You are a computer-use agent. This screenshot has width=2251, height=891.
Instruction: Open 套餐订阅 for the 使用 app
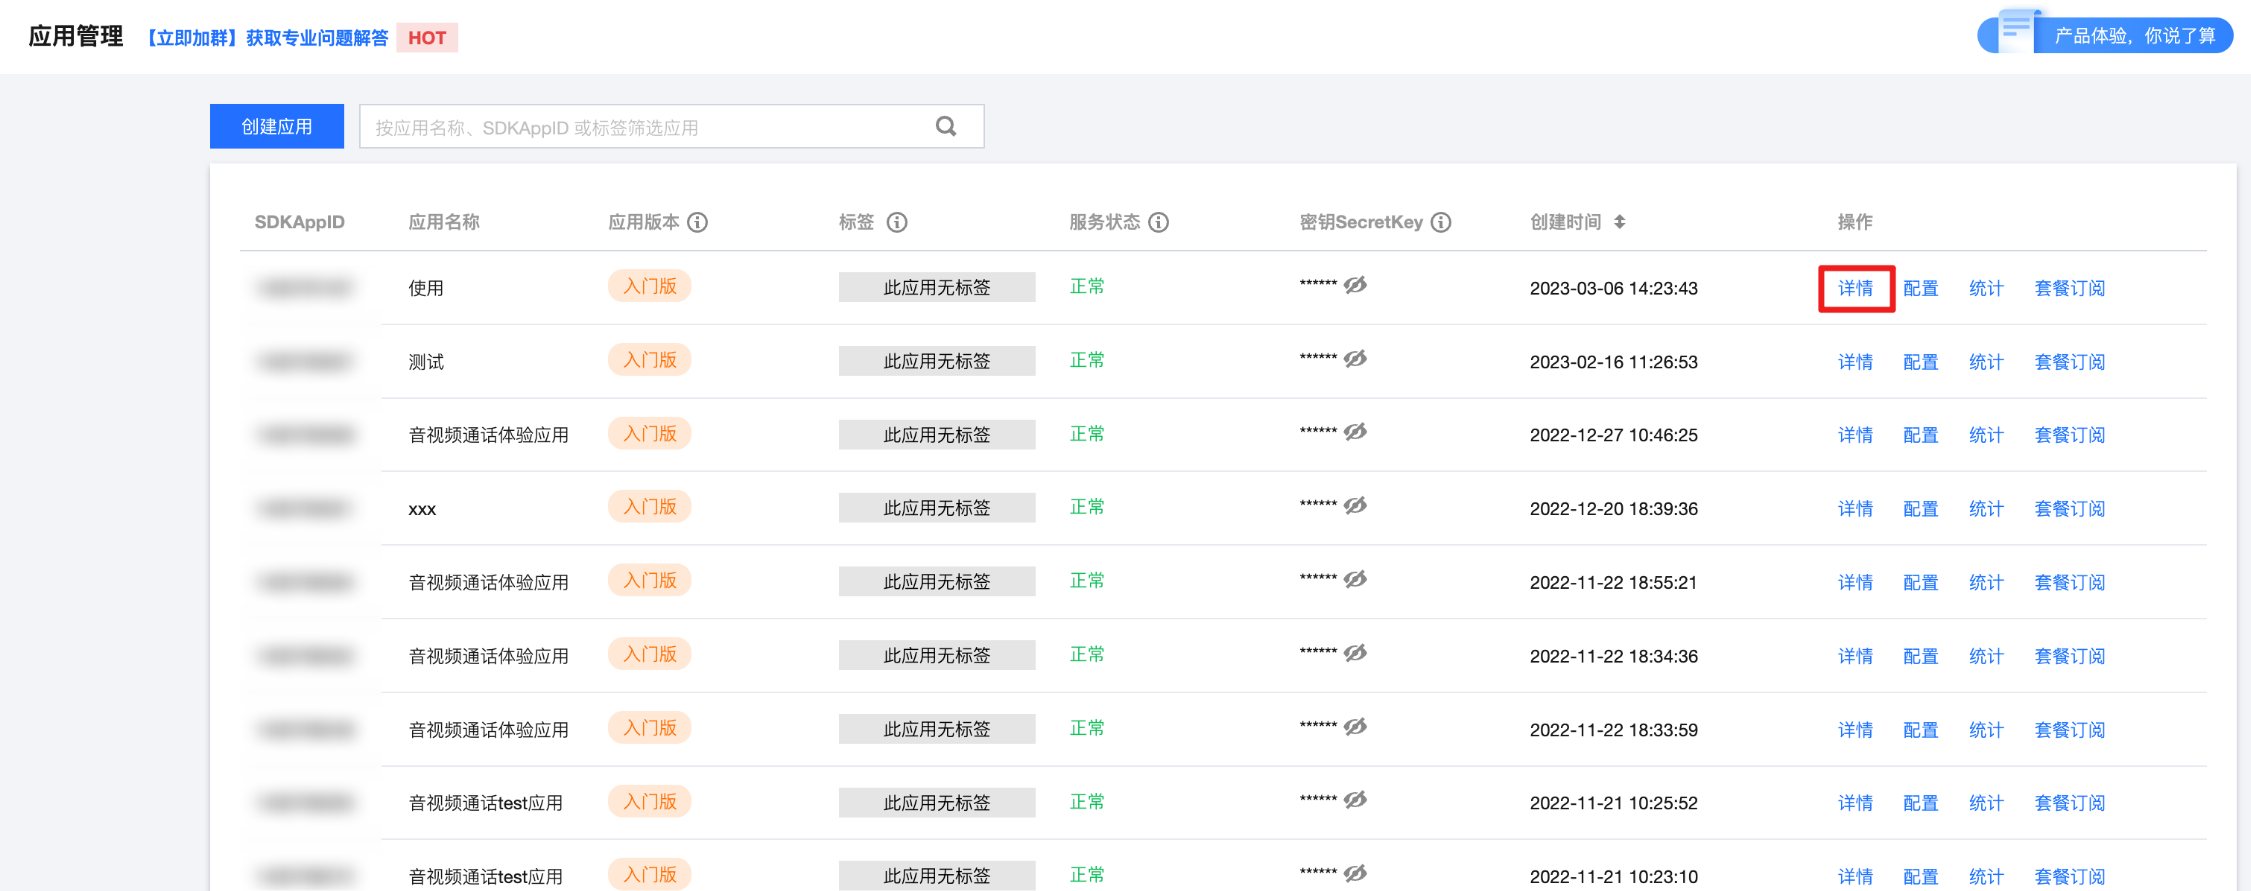(x=2069, y=288)
